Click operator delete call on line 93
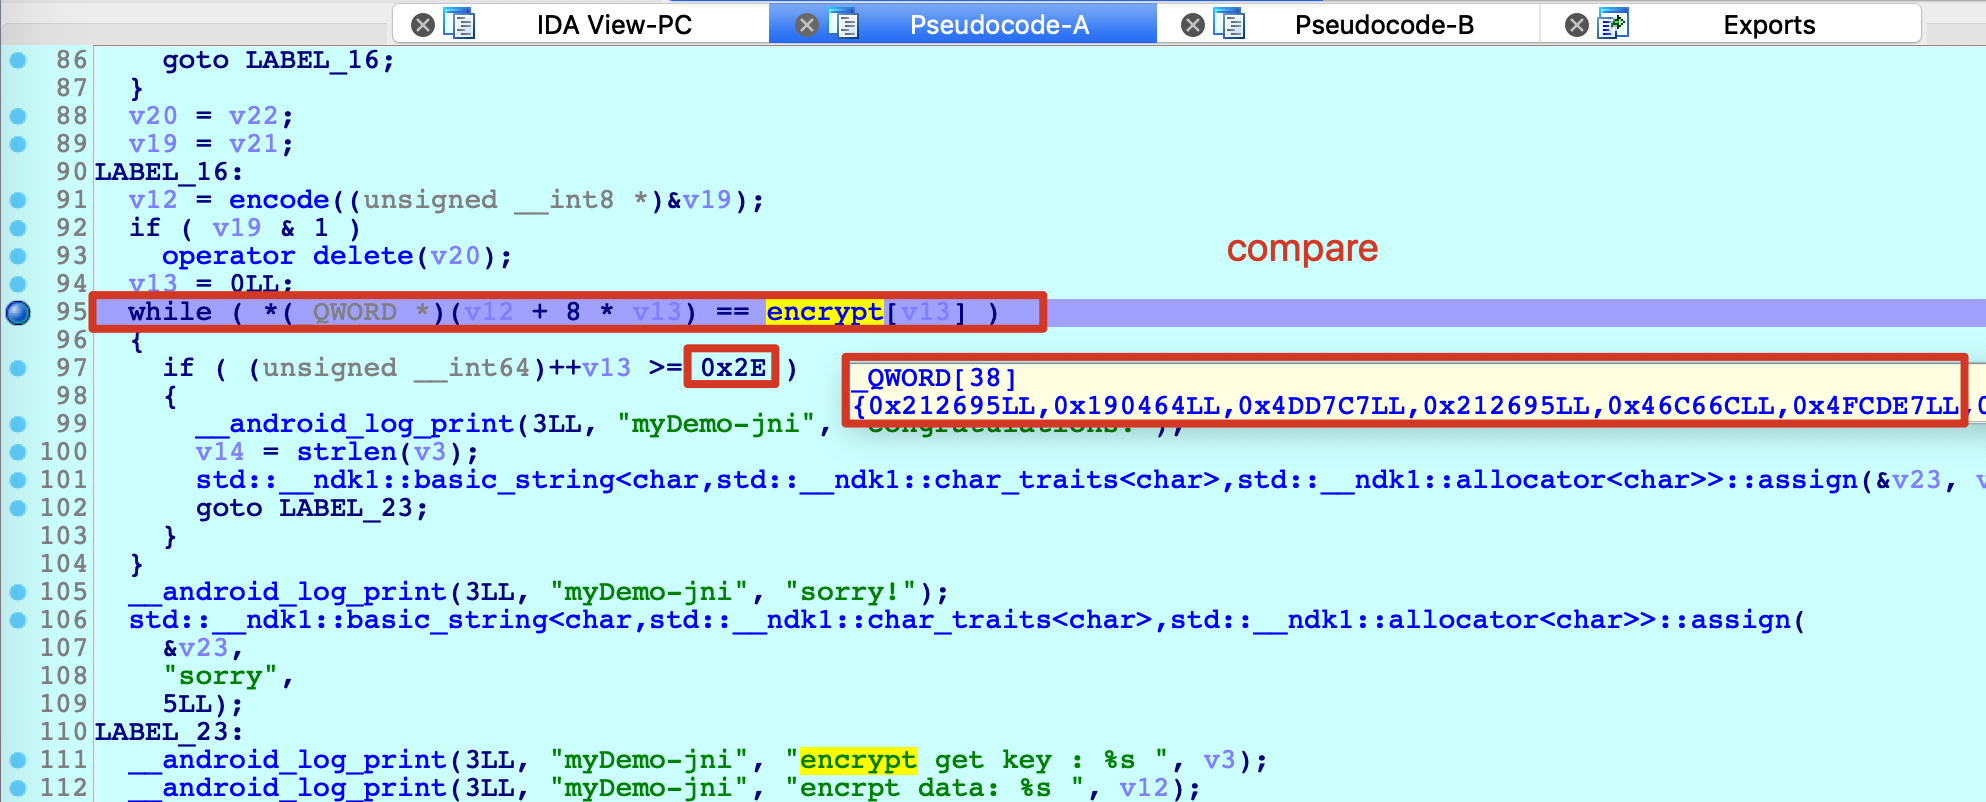 287,256
